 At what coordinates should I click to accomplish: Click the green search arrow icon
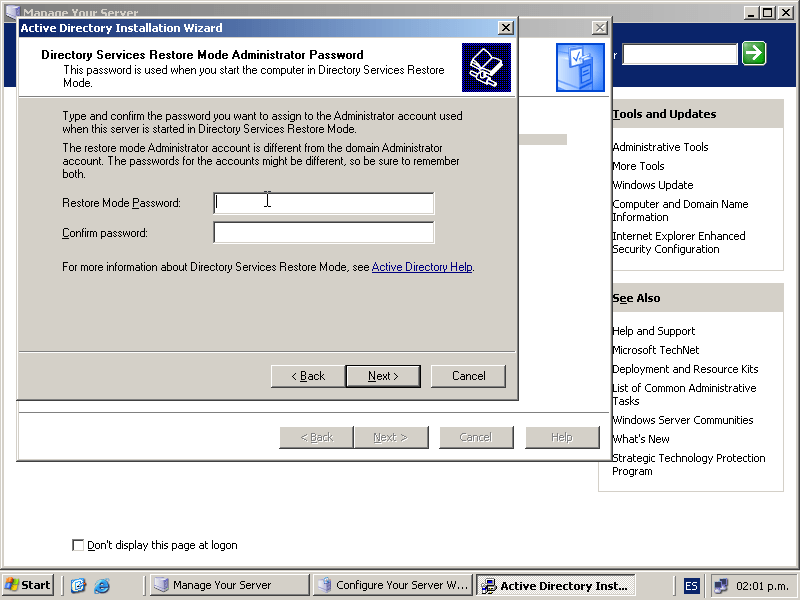tap(754, 54)
